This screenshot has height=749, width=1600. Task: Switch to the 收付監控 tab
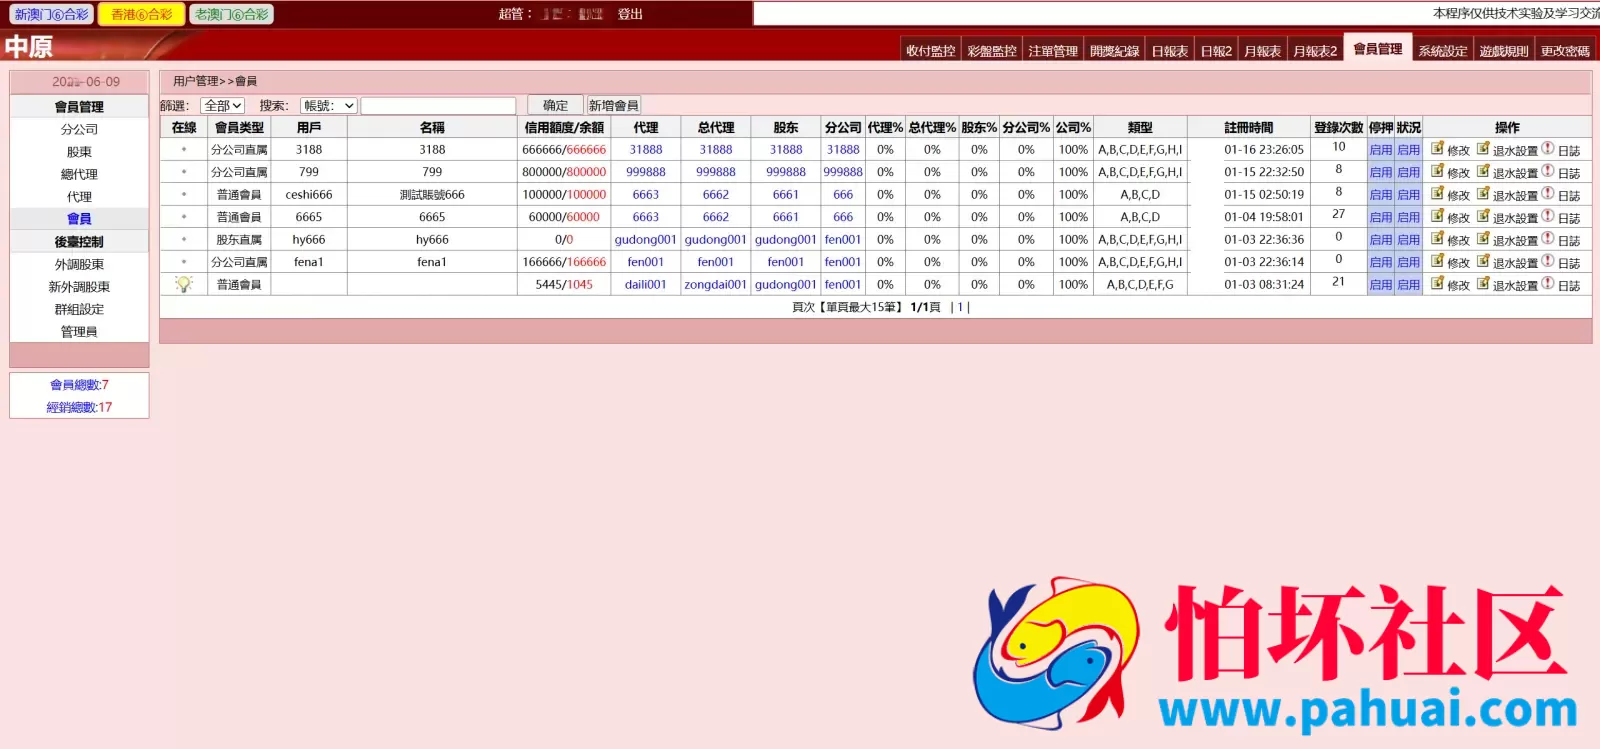[931, 51]
